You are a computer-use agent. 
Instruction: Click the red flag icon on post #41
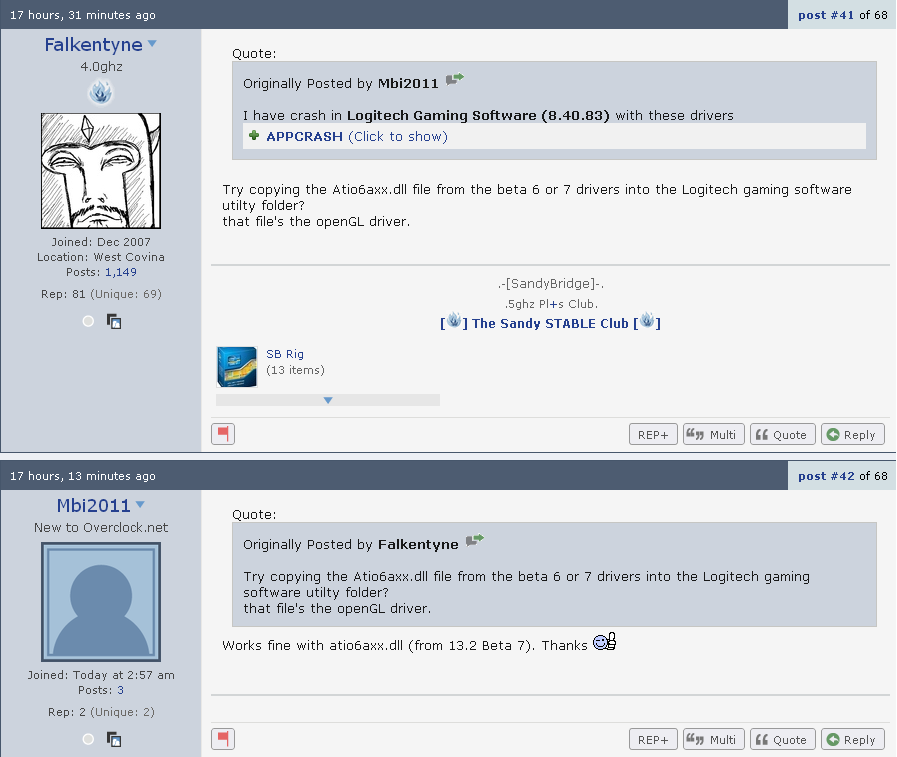pyautogui.click(x=223, y=434)
